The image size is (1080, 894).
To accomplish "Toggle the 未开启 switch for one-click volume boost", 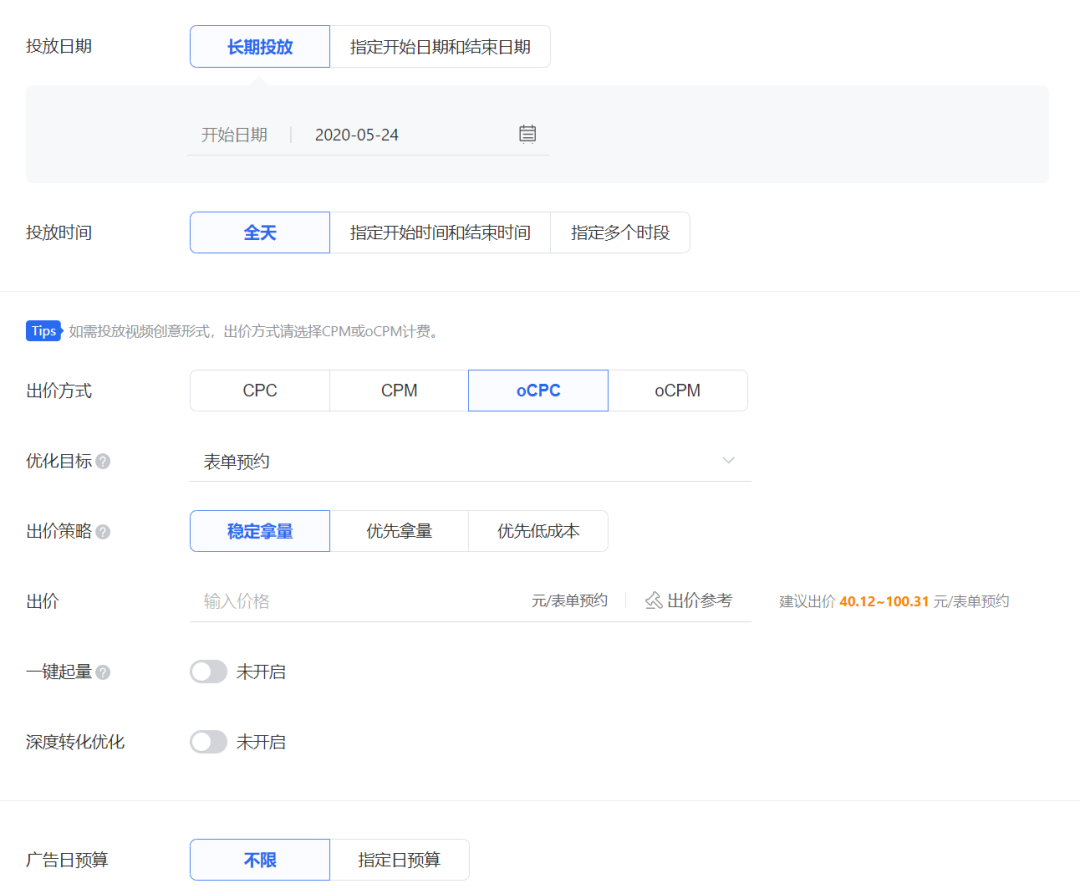I will pos(208,671).
